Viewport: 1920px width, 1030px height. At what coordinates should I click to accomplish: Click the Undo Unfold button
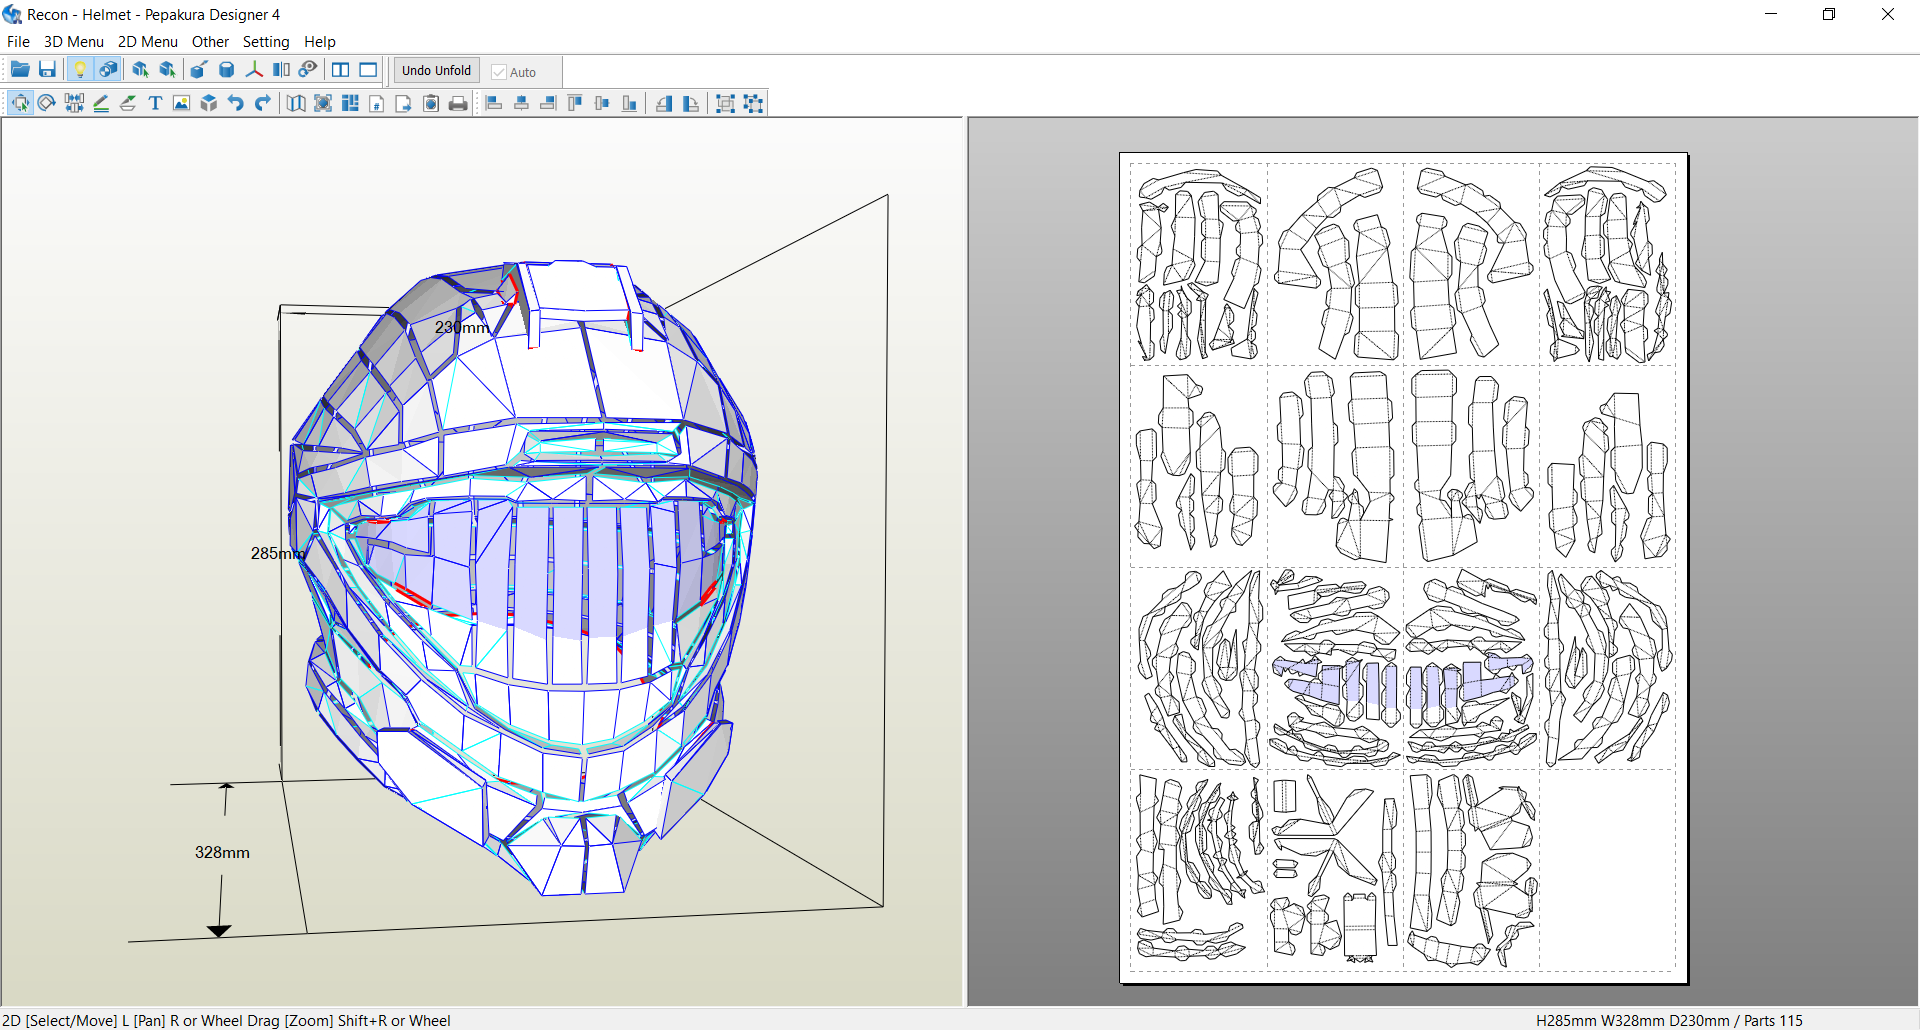[x=436, y=71]
